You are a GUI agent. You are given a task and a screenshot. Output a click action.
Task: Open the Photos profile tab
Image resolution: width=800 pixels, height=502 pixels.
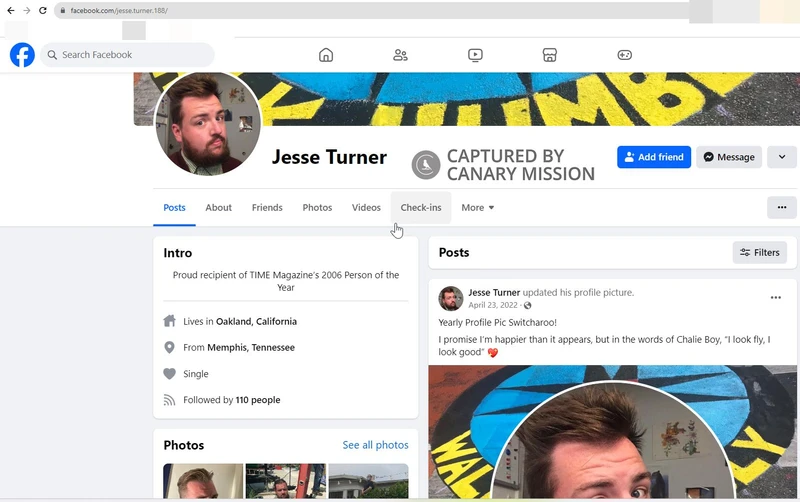(x=317, y=208)
